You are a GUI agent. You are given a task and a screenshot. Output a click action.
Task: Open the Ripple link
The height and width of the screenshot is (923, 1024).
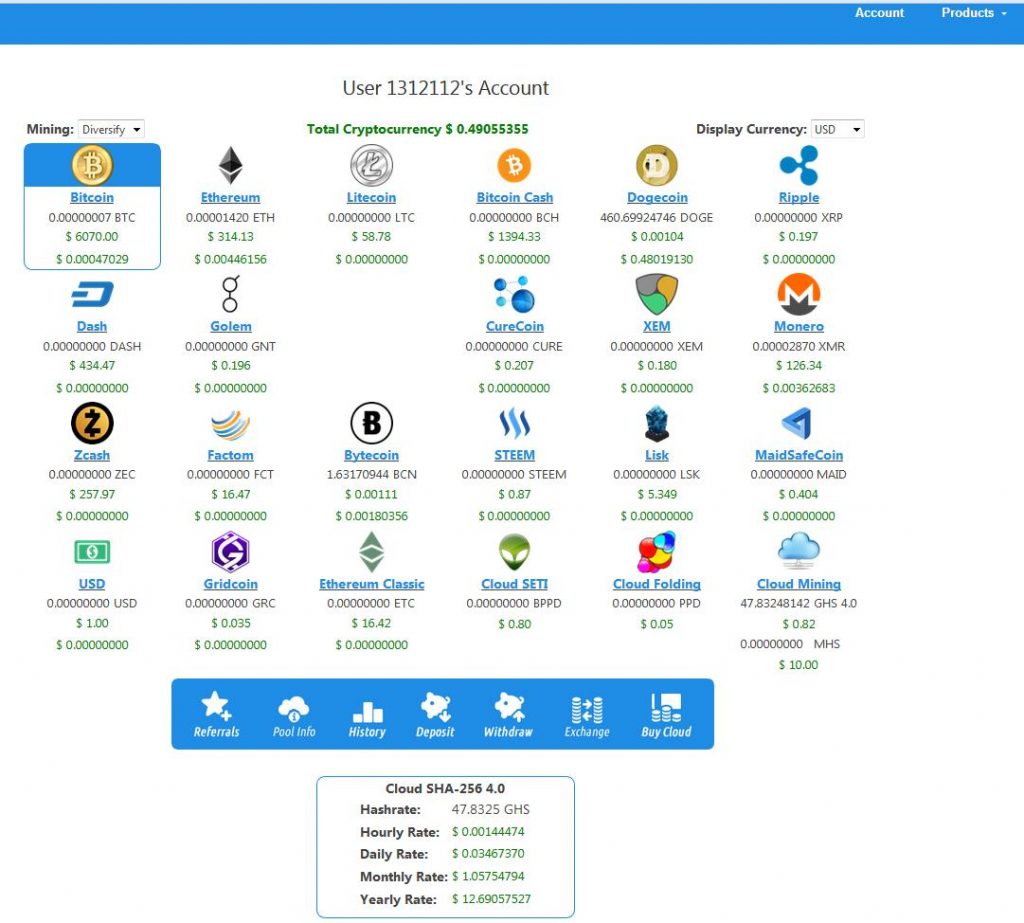[x=799, y=197]
